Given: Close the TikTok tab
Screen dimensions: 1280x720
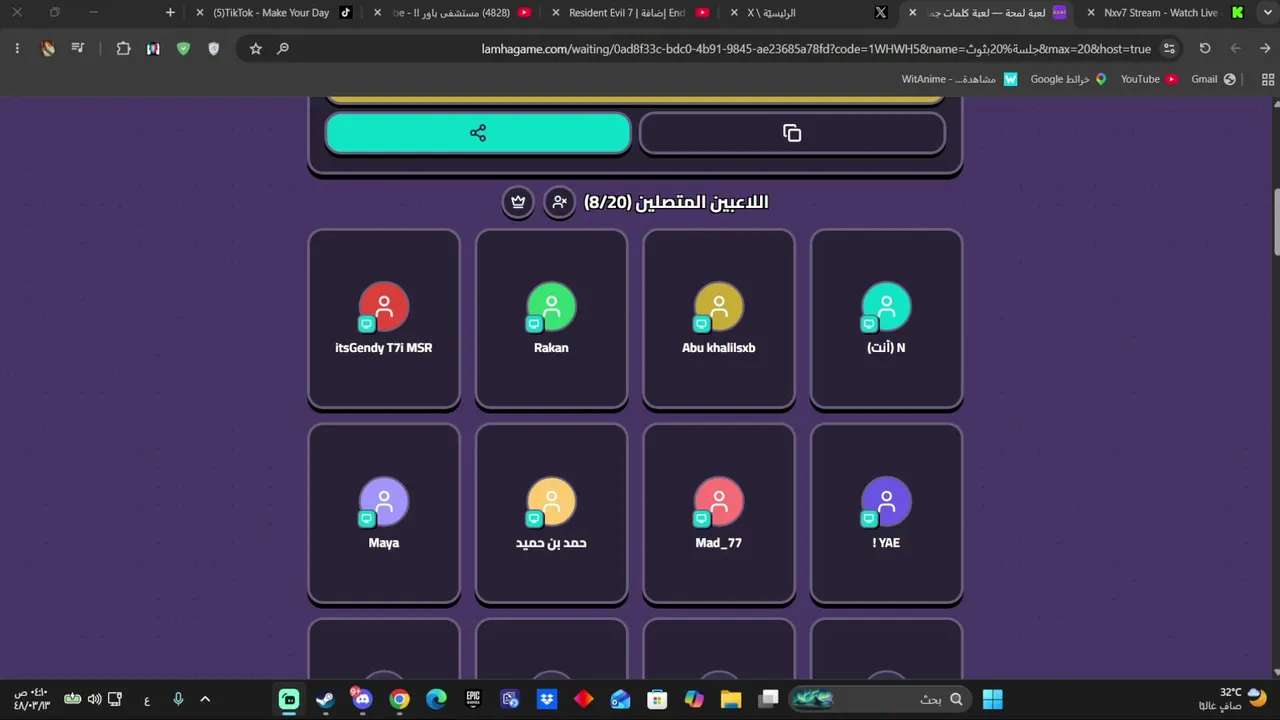Looking at the screenshot, I should (x=200, y=13).
